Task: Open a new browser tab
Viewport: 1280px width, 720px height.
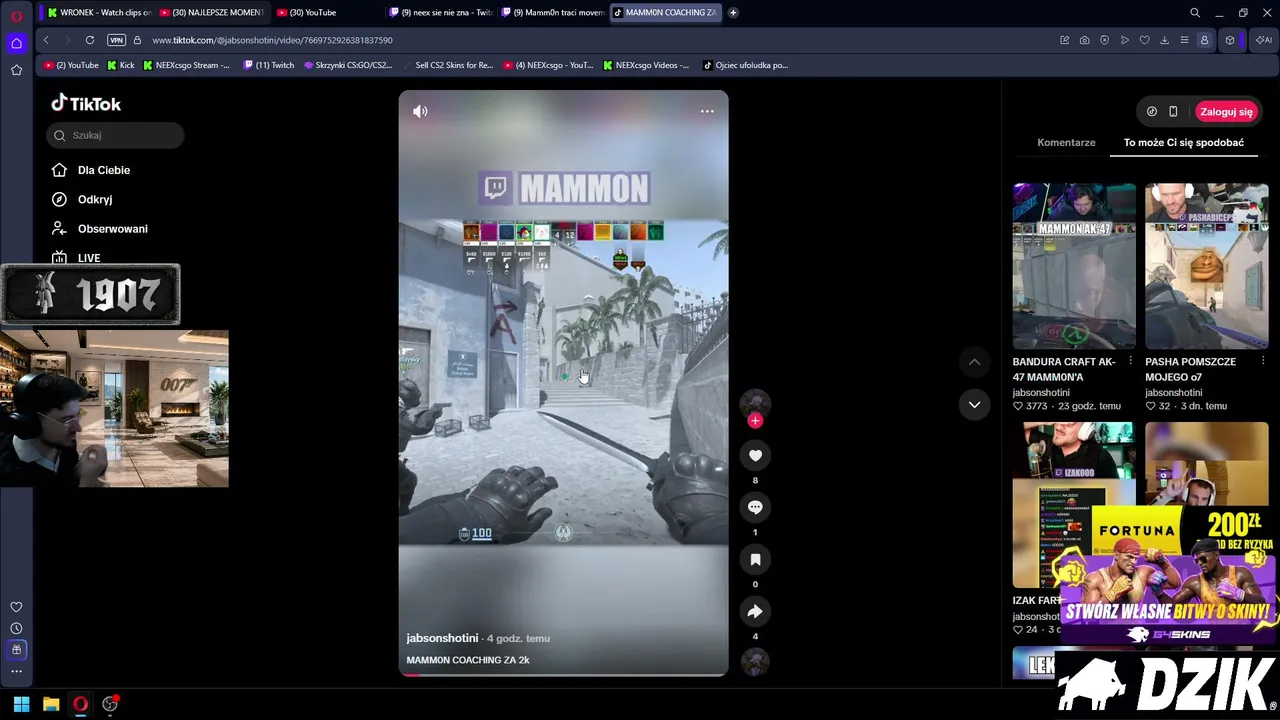Action: click(733, 13)
